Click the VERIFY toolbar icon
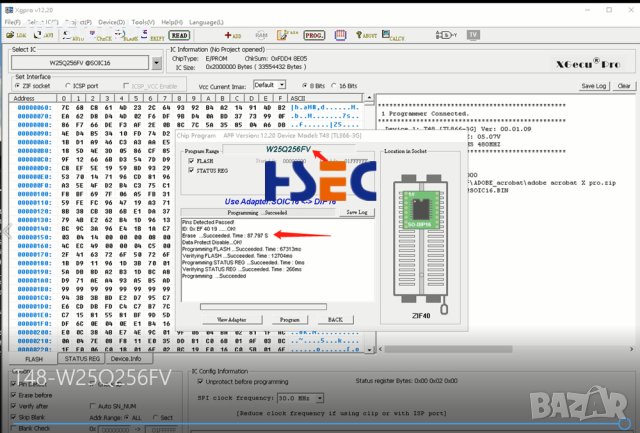 [x=153, y=36]
